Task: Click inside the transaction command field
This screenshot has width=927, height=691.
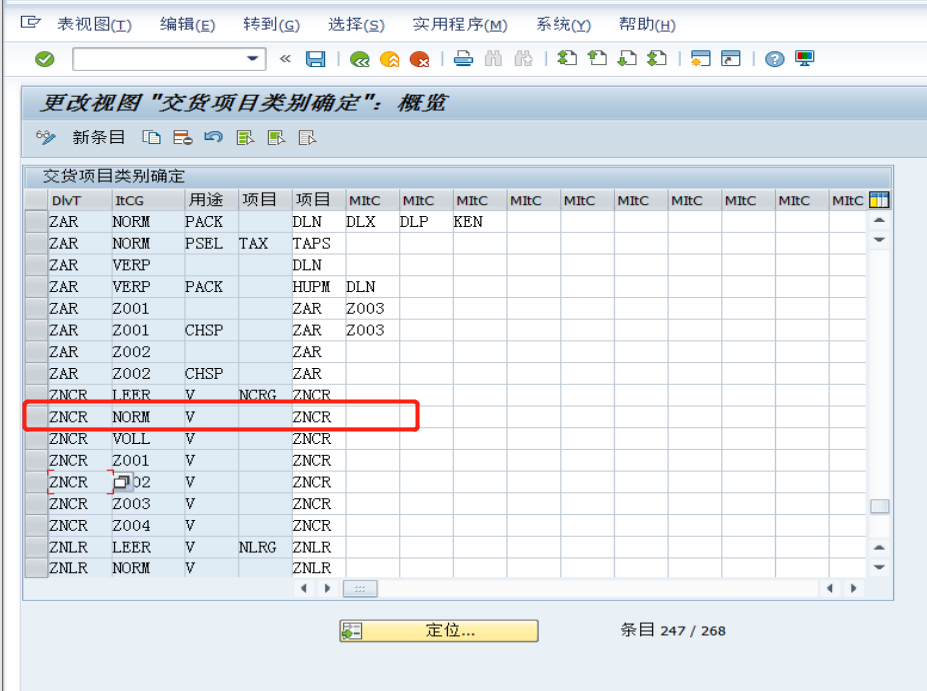Action: [160, 59]
